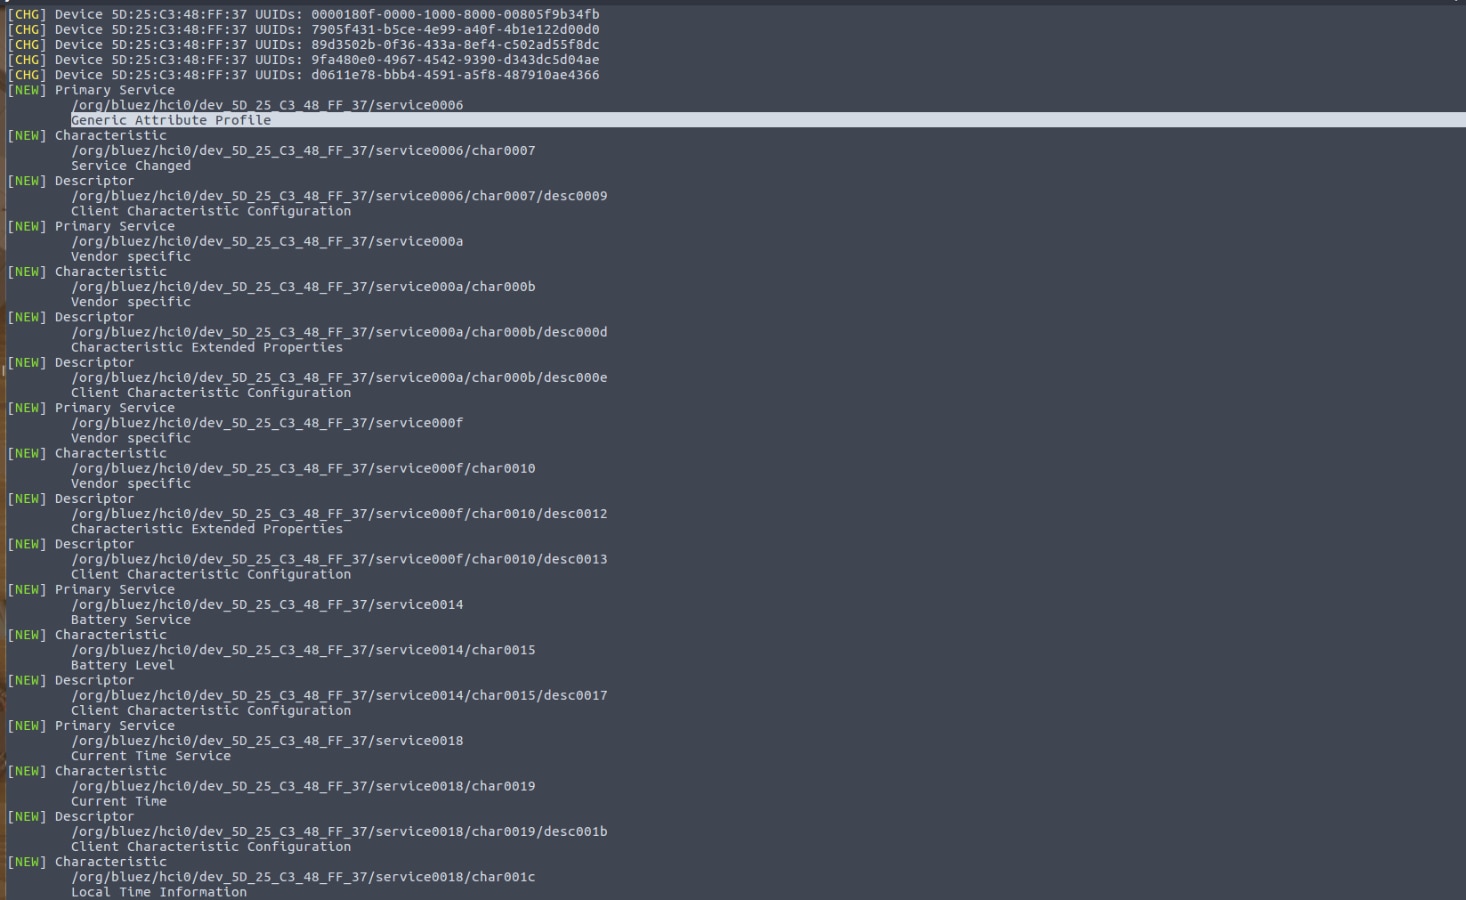The image size is (1466, 900).
Task: Click path ending char000b/desc000d
Action: click(339, 332)
